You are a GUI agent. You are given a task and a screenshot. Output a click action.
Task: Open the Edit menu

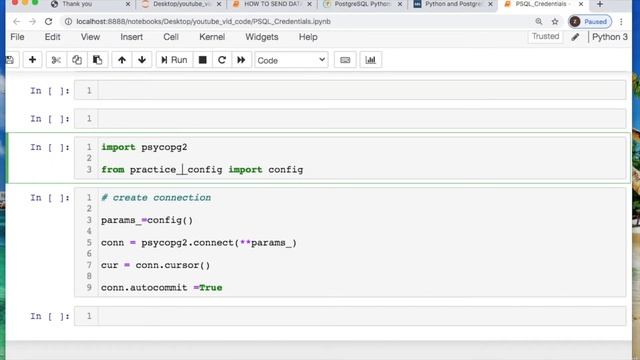(52, 37)
